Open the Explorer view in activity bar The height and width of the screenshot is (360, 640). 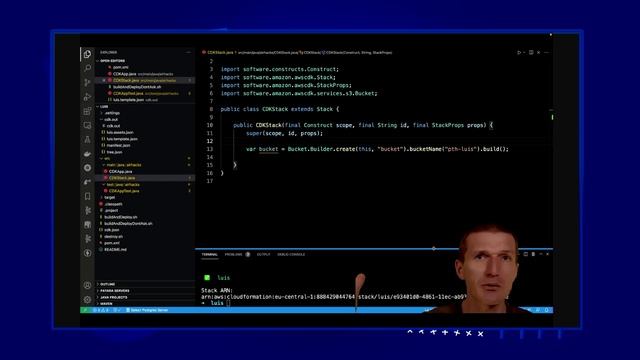click(x=87, y=54)
